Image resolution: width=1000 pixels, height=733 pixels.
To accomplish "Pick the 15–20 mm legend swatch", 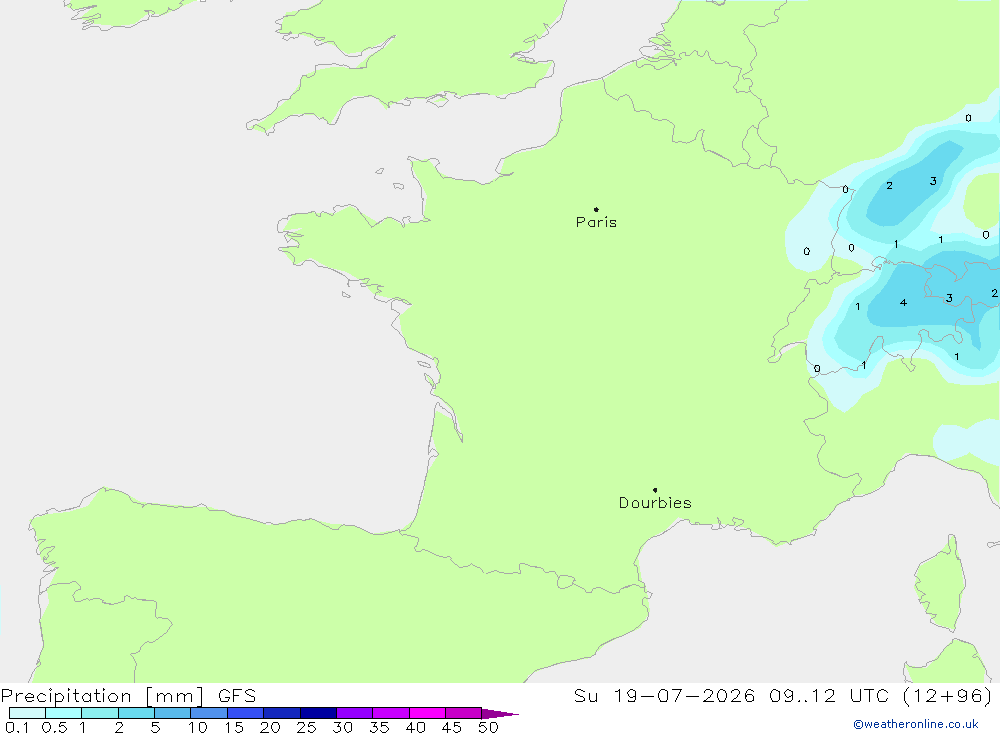I will tap(246, 713).
